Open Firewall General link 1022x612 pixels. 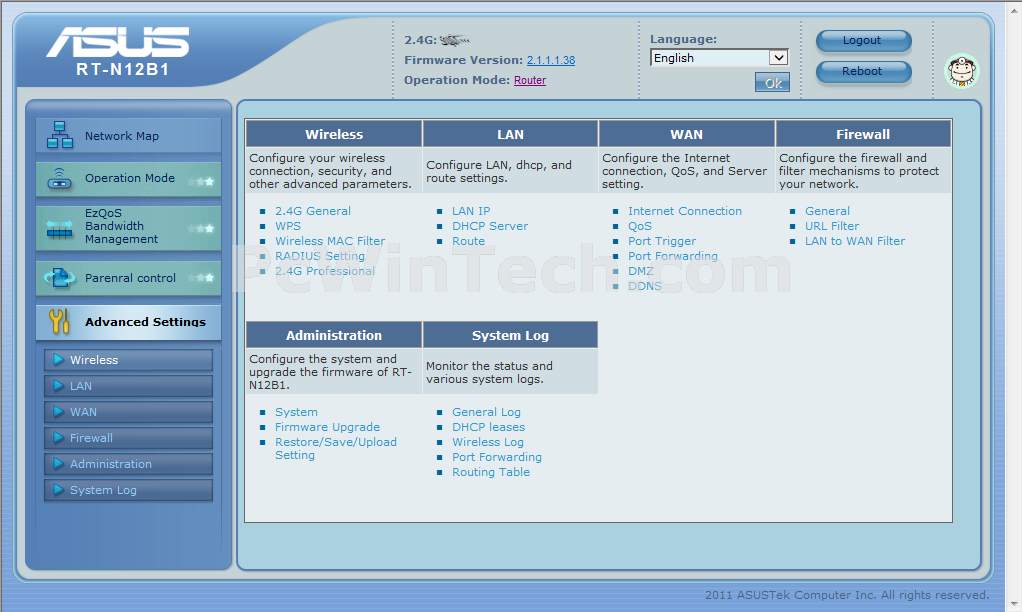point(827,211)
